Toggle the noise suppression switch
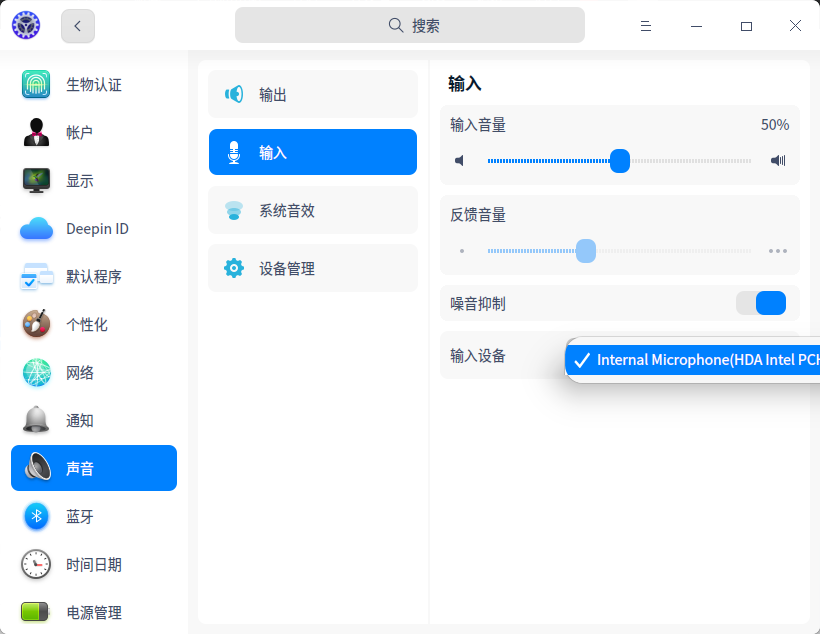Viewport: 820px width, 634px height. click(x=761, y=303)
